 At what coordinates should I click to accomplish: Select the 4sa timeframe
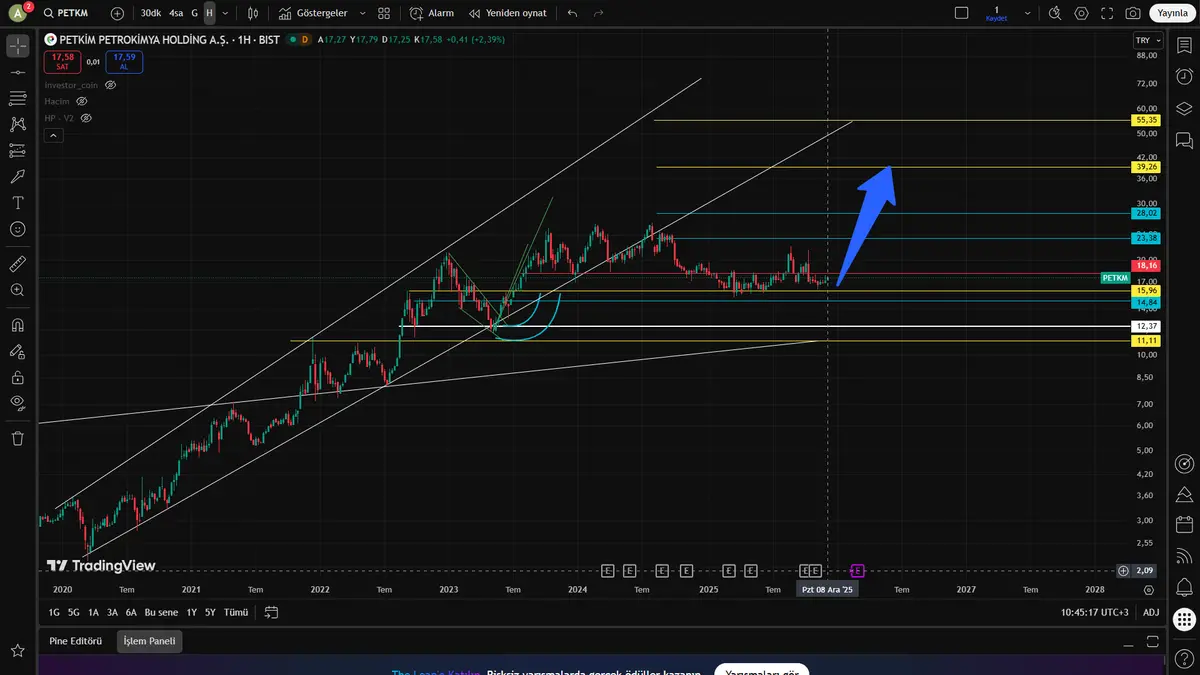[176, 13]
